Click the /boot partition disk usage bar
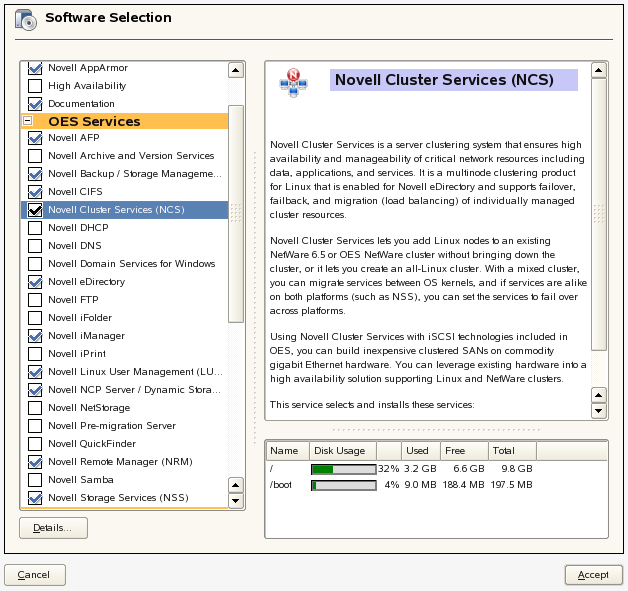The width and height of the screenshot is (628, 591). click(x=344, y=485)
